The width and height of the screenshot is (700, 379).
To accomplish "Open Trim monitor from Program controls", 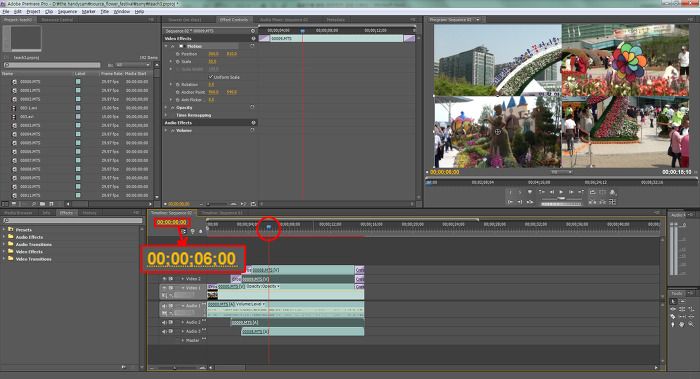I will [x=612, y=202].
